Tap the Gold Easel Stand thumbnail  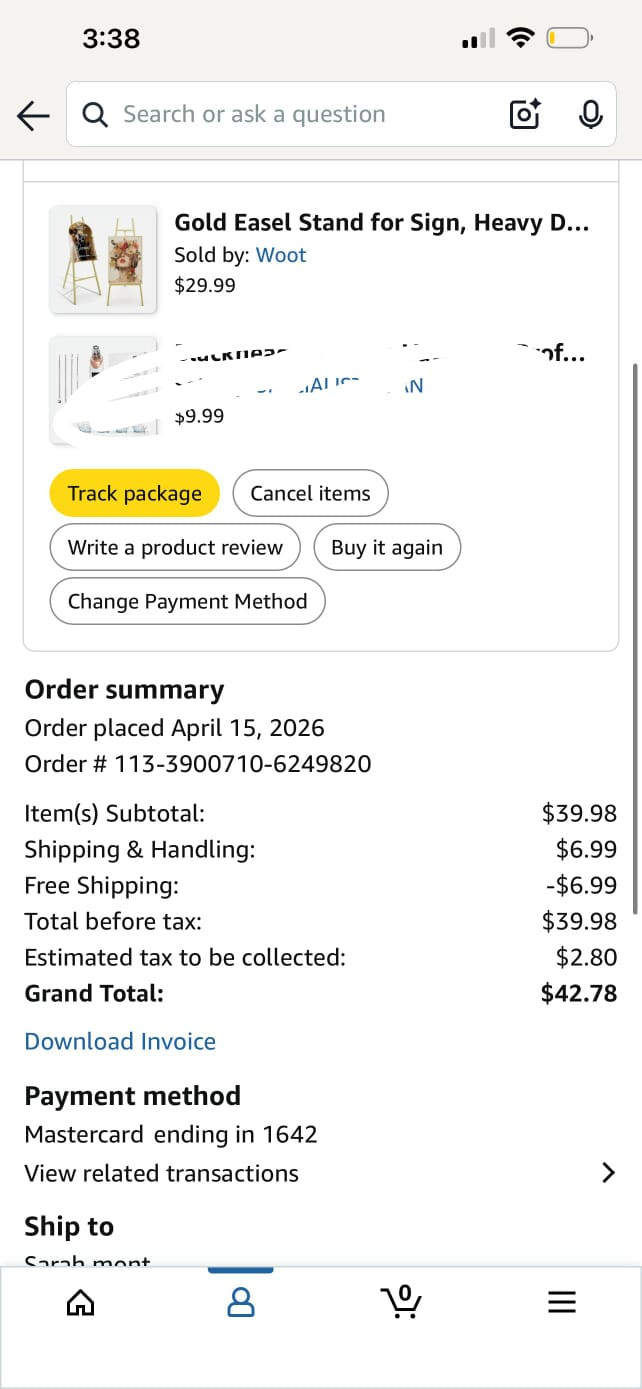(x=103, y=259)
